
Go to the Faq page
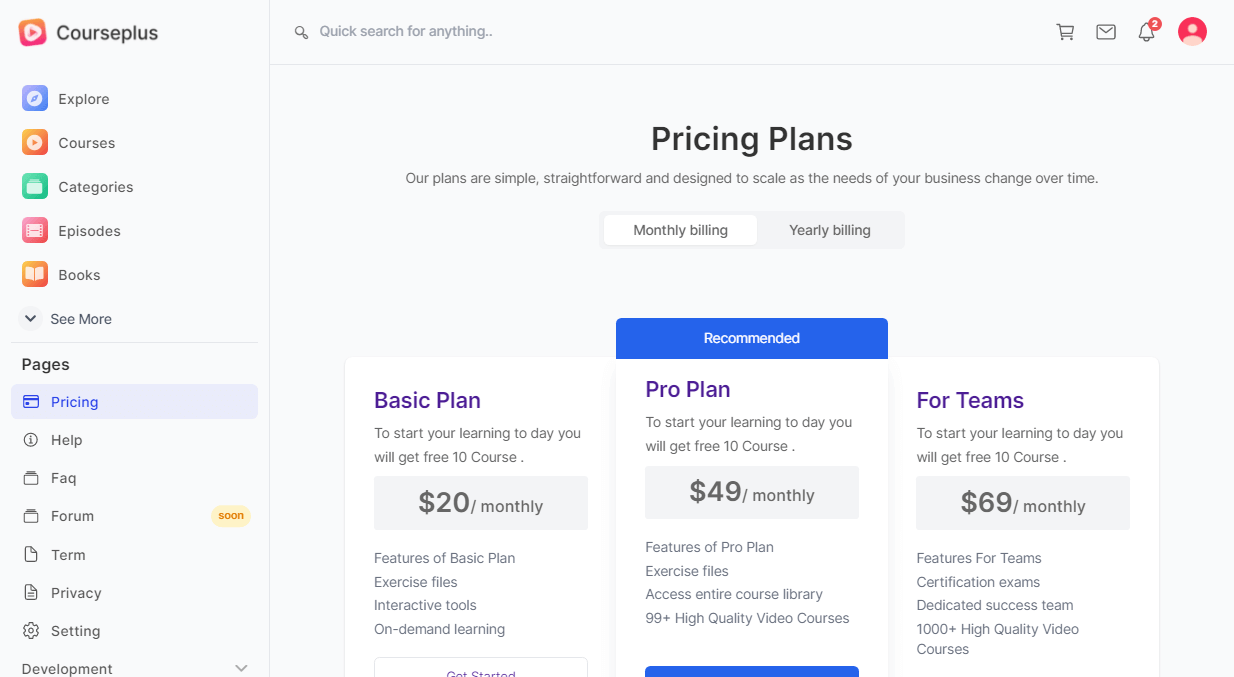[64, 478]
